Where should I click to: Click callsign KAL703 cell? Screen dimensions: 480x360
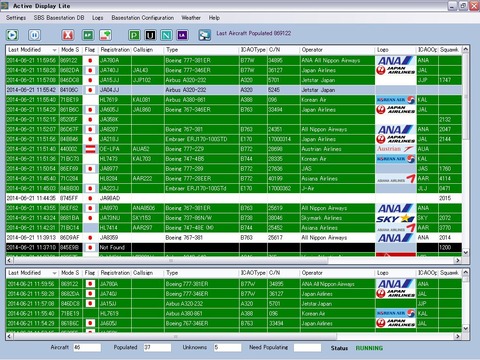pyautogui.click(x=148, y=159)
